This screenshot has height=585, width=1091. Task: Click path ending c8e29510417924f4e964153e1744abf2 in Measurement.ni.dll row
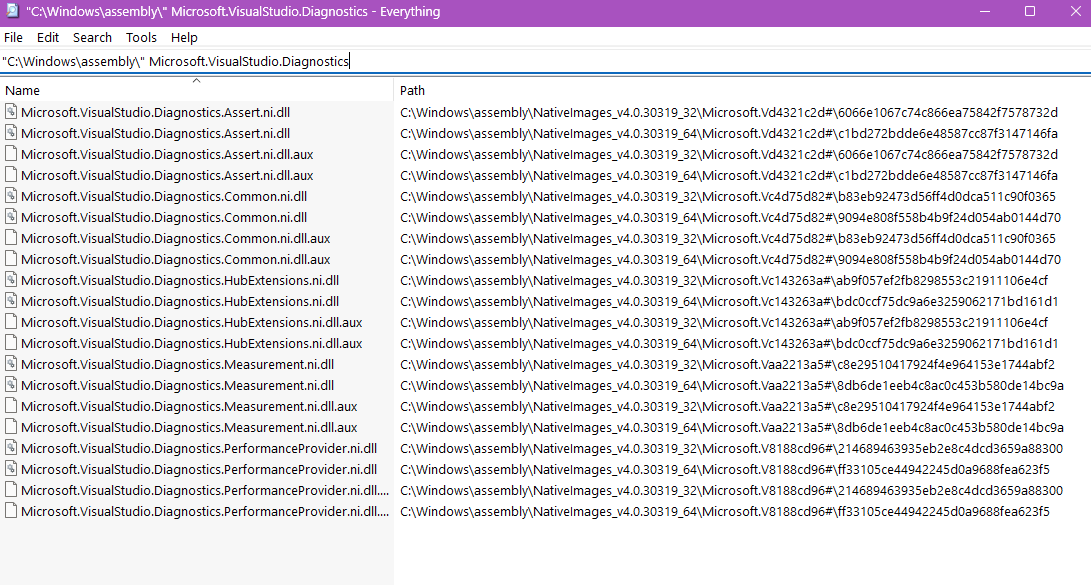727,364
